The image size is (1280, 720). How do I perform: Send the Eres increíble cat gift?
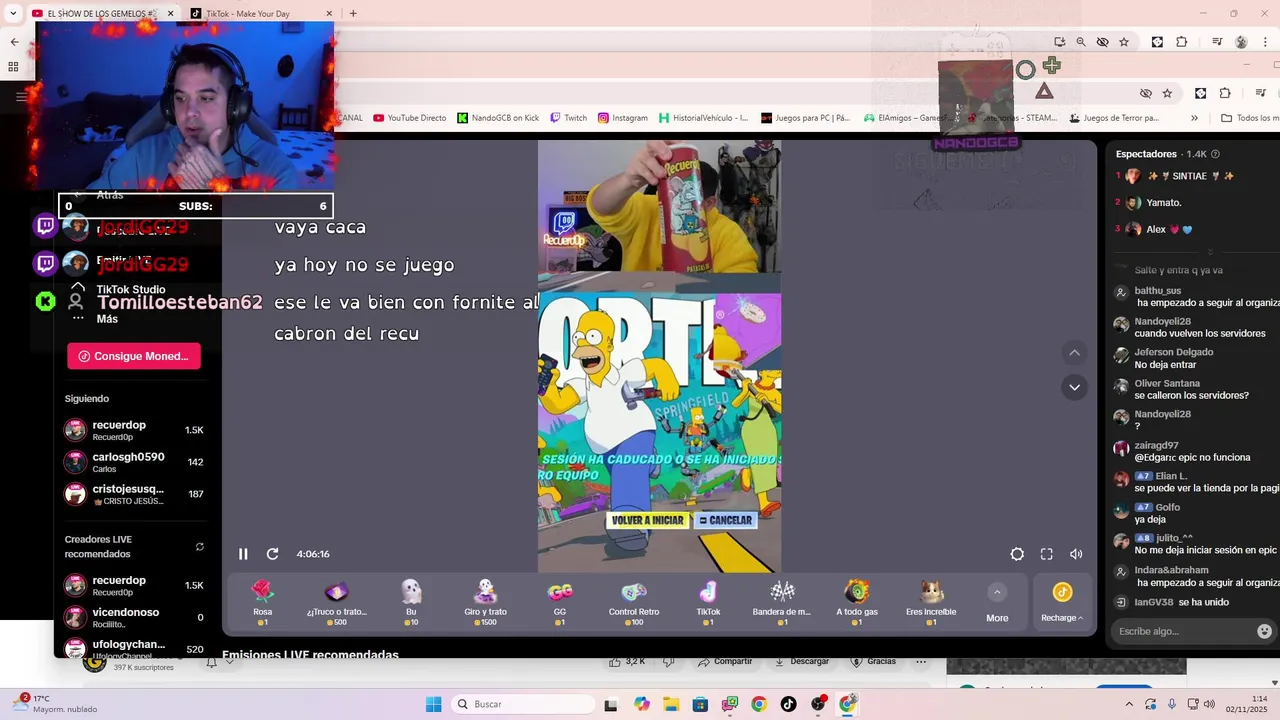pos(931,602)
